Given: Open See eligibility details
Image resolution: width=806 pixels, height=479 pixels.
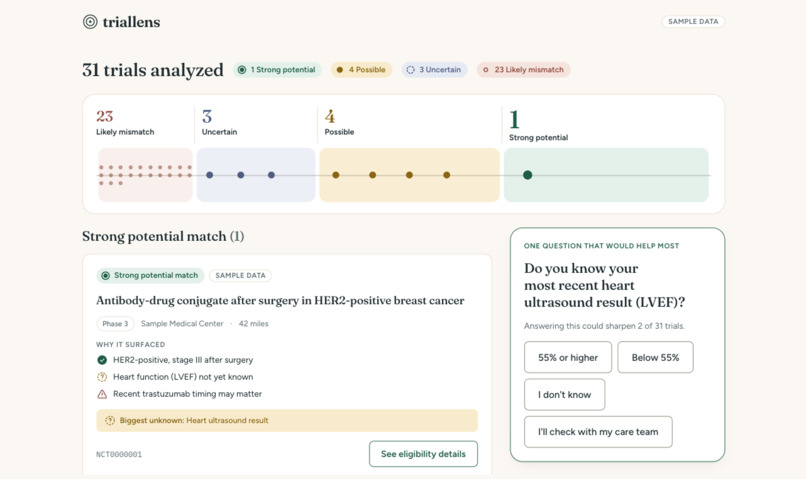Looking at the screenshot, I should tap(423, 454).
